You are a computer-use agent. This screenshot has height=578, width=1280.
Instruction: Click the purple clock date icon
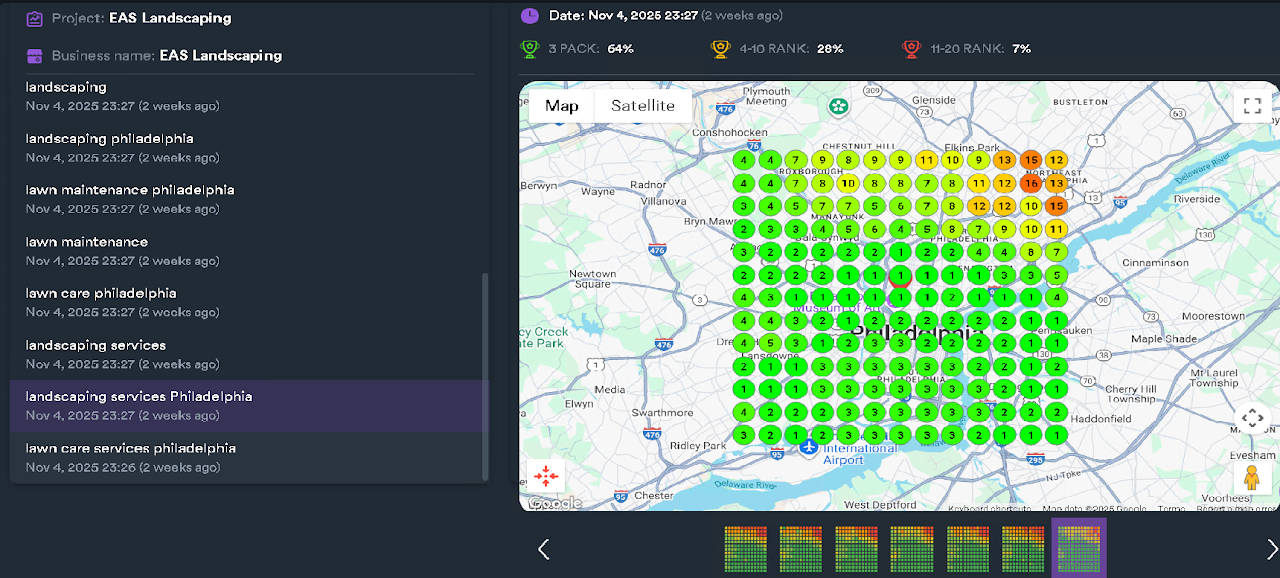click(529, 15)
